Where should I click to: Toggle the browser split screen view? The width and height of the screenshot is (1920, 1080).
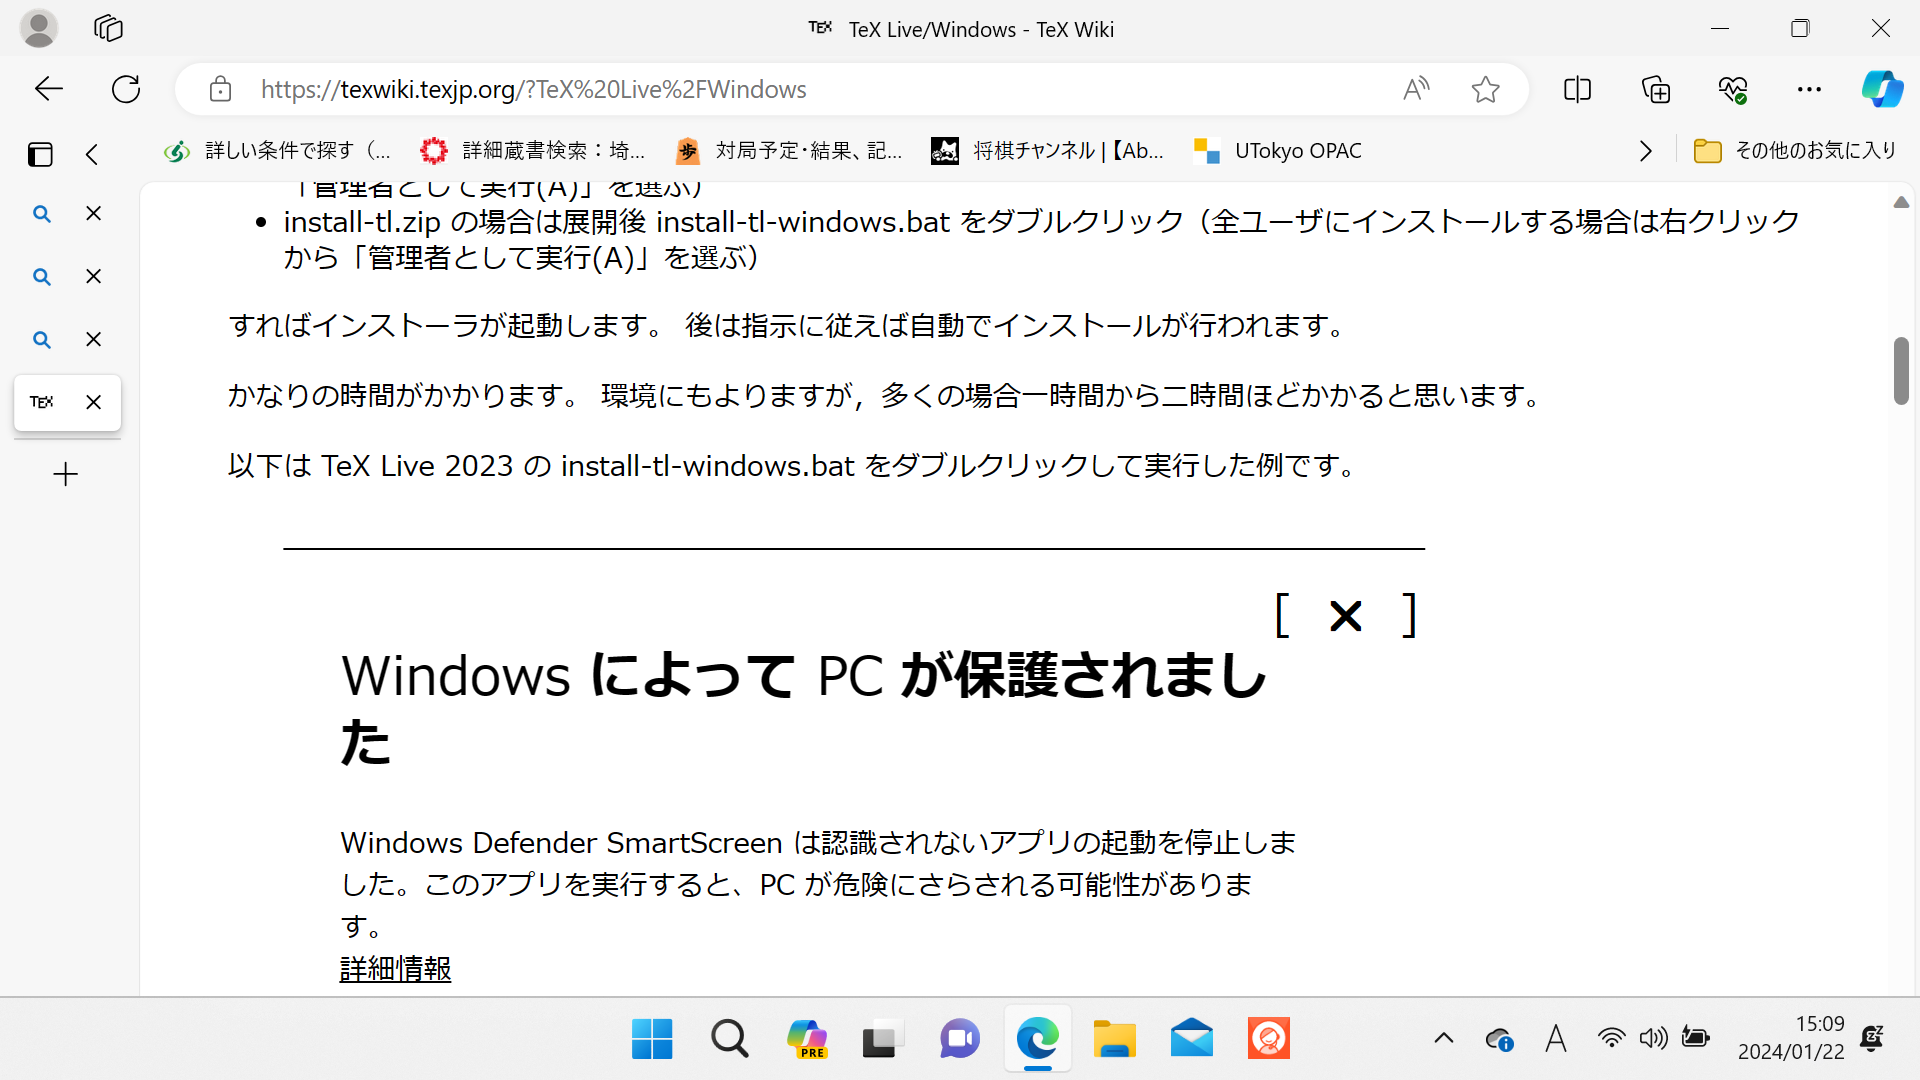[x=1577, y=88]
